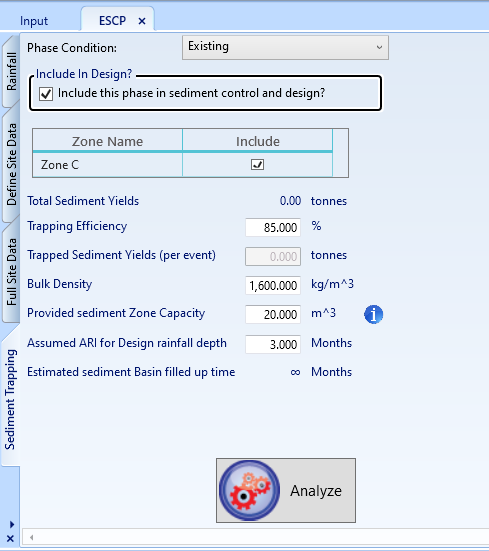Click the red gears Analyze icon

point(249,490)
